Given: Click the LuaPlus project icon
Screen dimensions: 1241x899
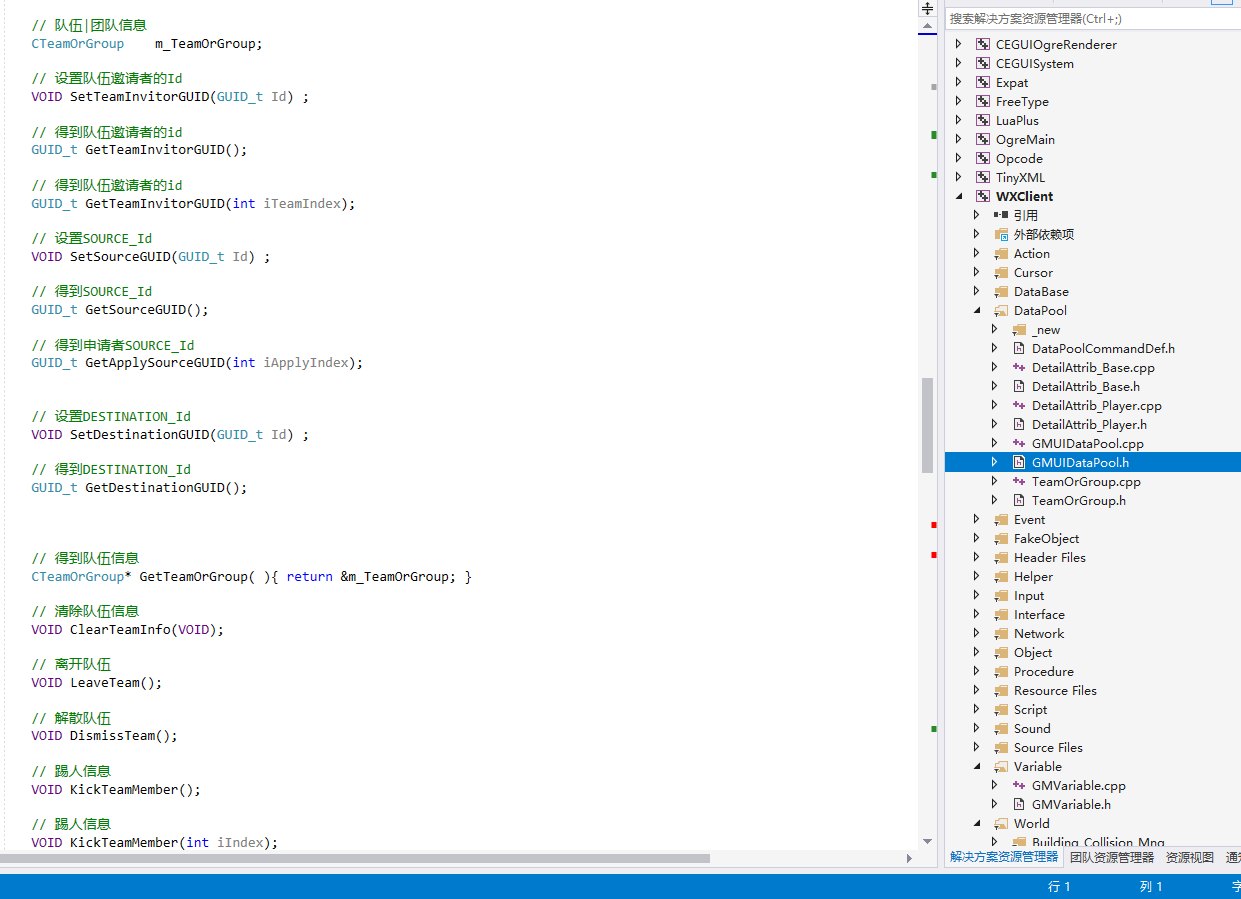Looking at the screenshot, I should click(983, 121).
